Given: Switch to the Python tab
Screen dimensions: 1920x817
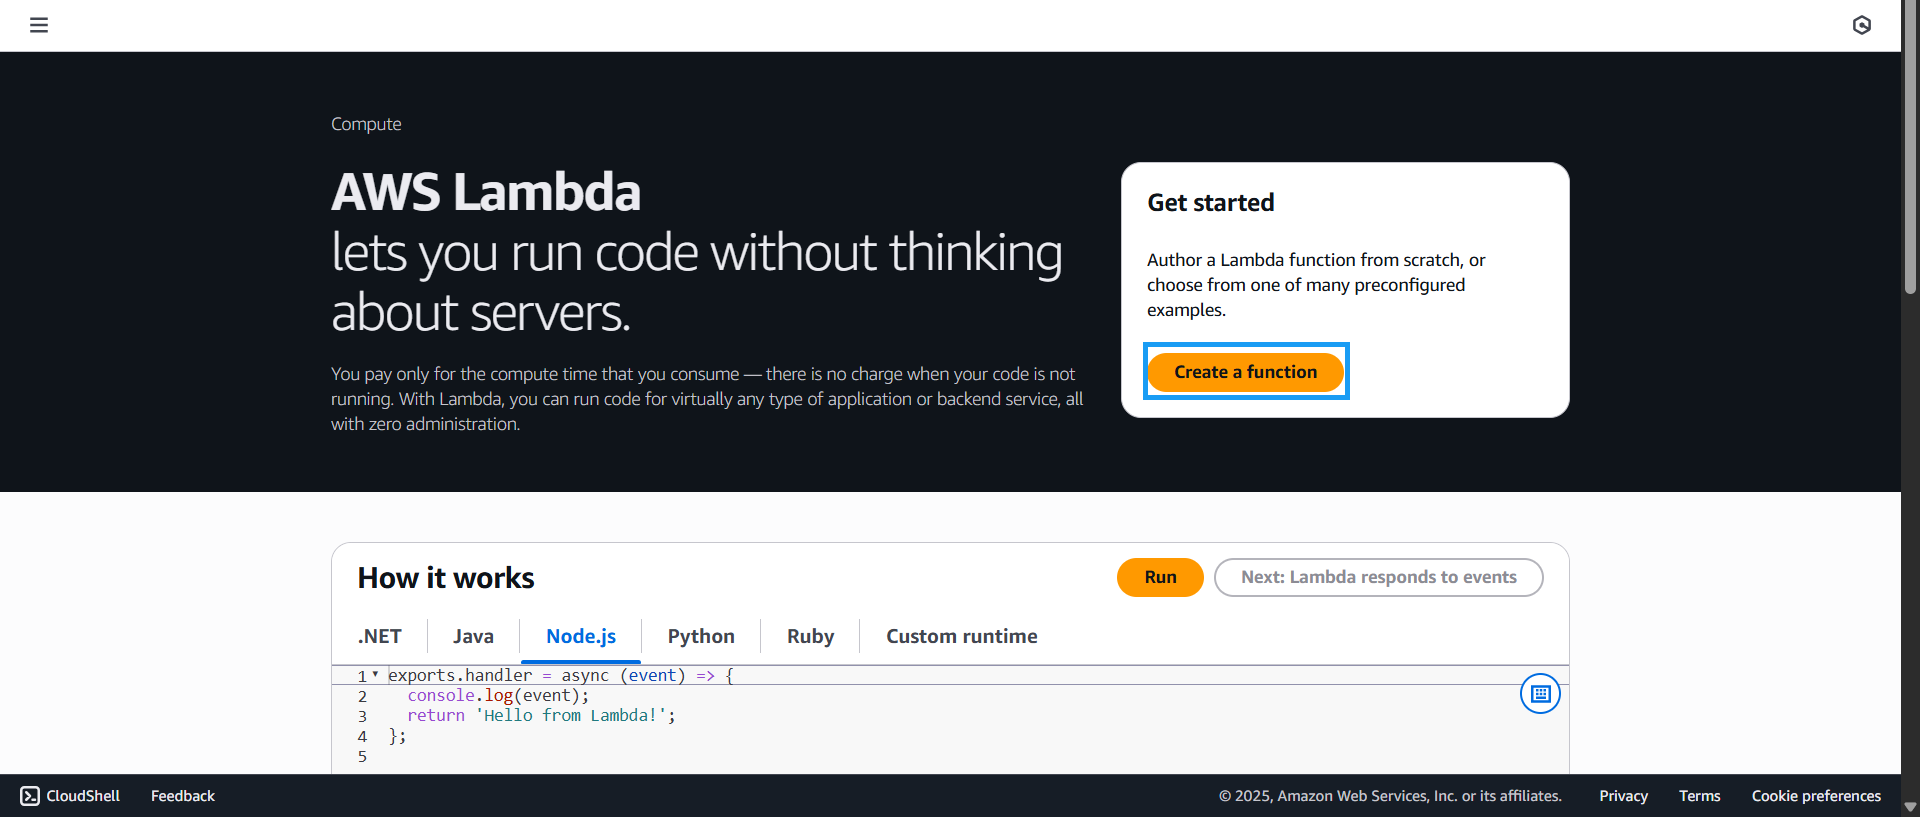Looking at the screenshot, I should 700,636.
